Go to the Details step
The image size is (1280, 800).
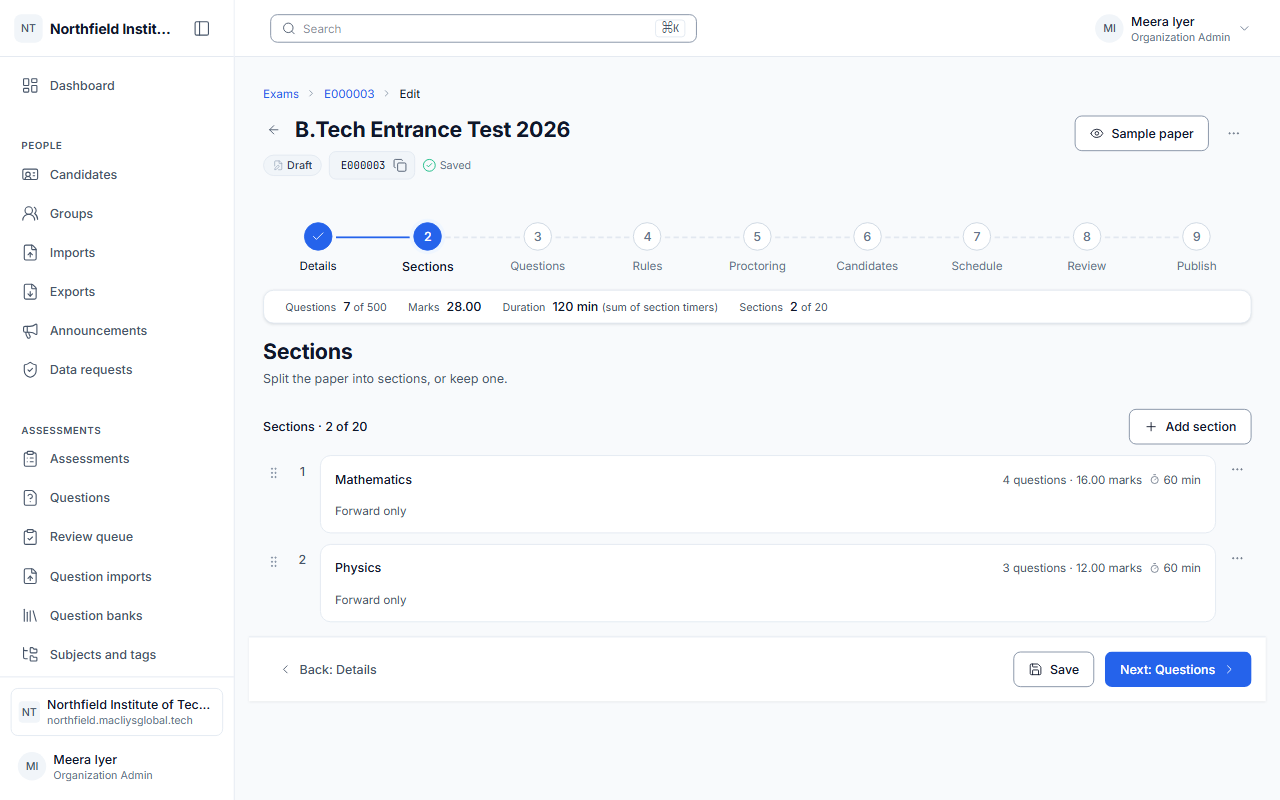coord(318,248)
